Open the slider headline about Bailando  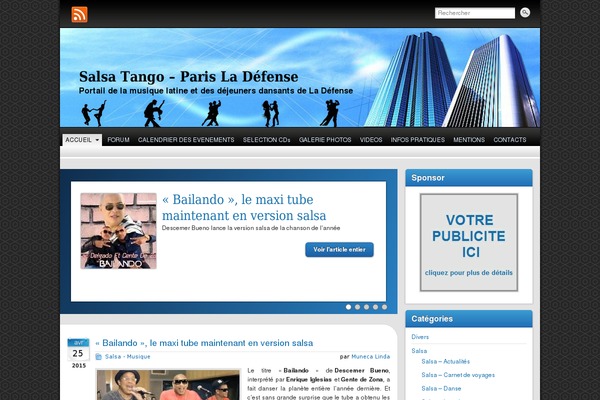(x=244, y=207)
